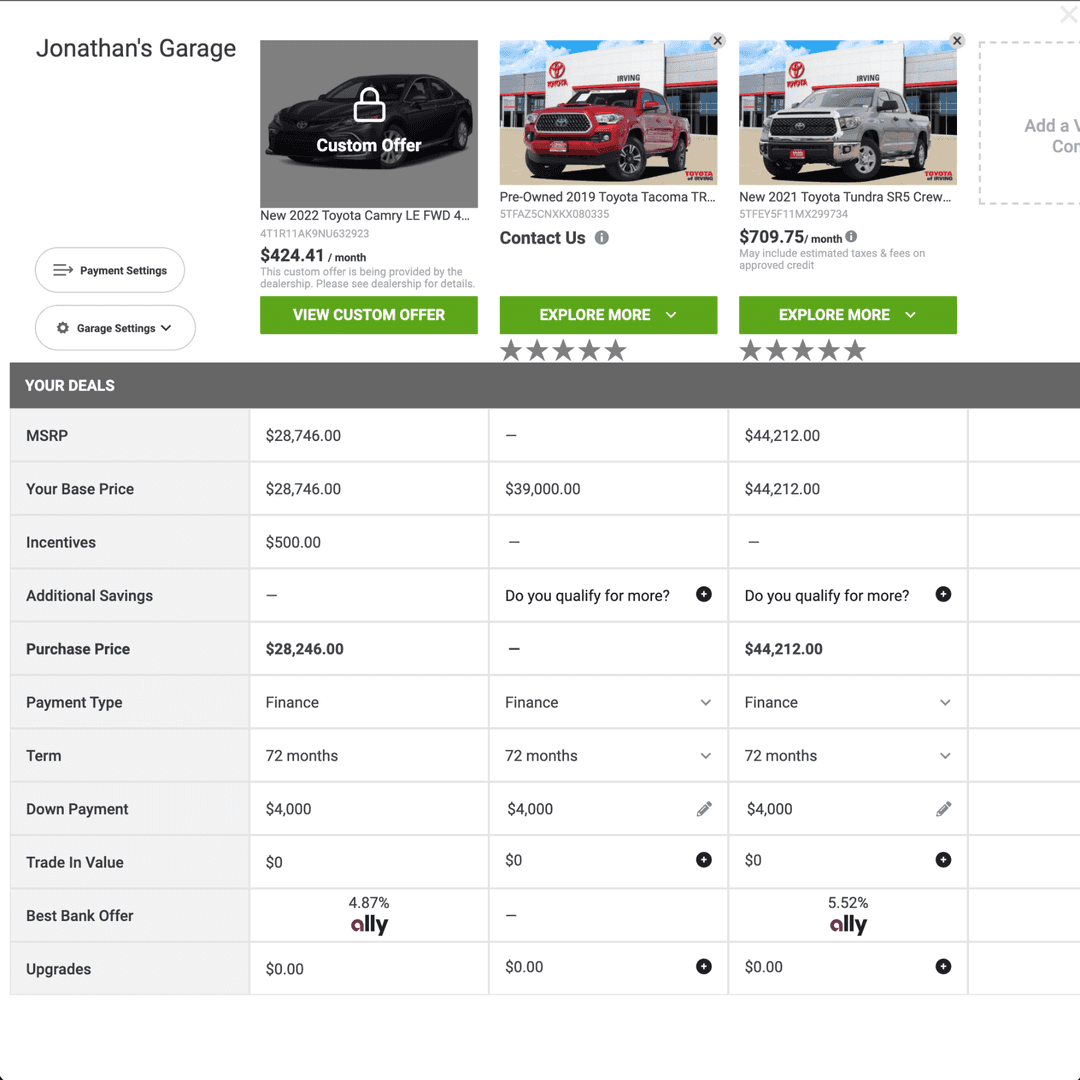The height and width of the screenshot is (1080, 1080).
Task: Click the Jonathan's Garage heading
Action: (x=136, y=48)
